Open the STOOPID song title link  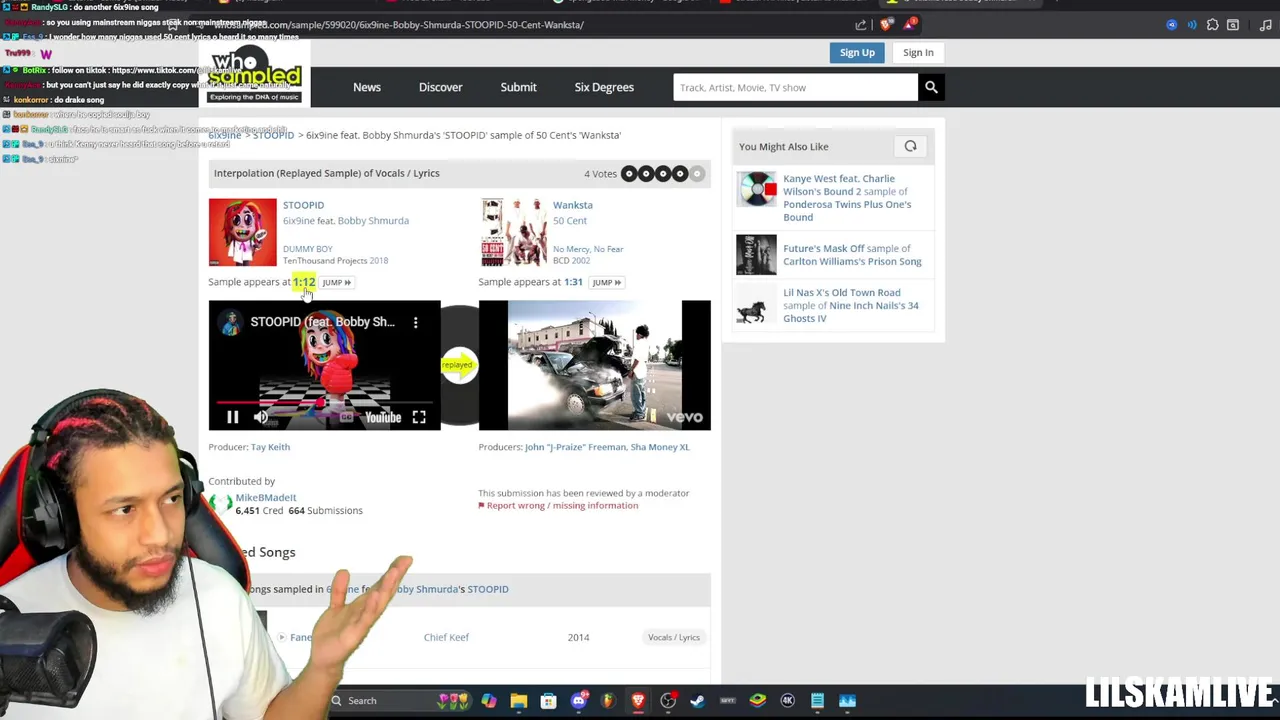[x=303, y=205]
